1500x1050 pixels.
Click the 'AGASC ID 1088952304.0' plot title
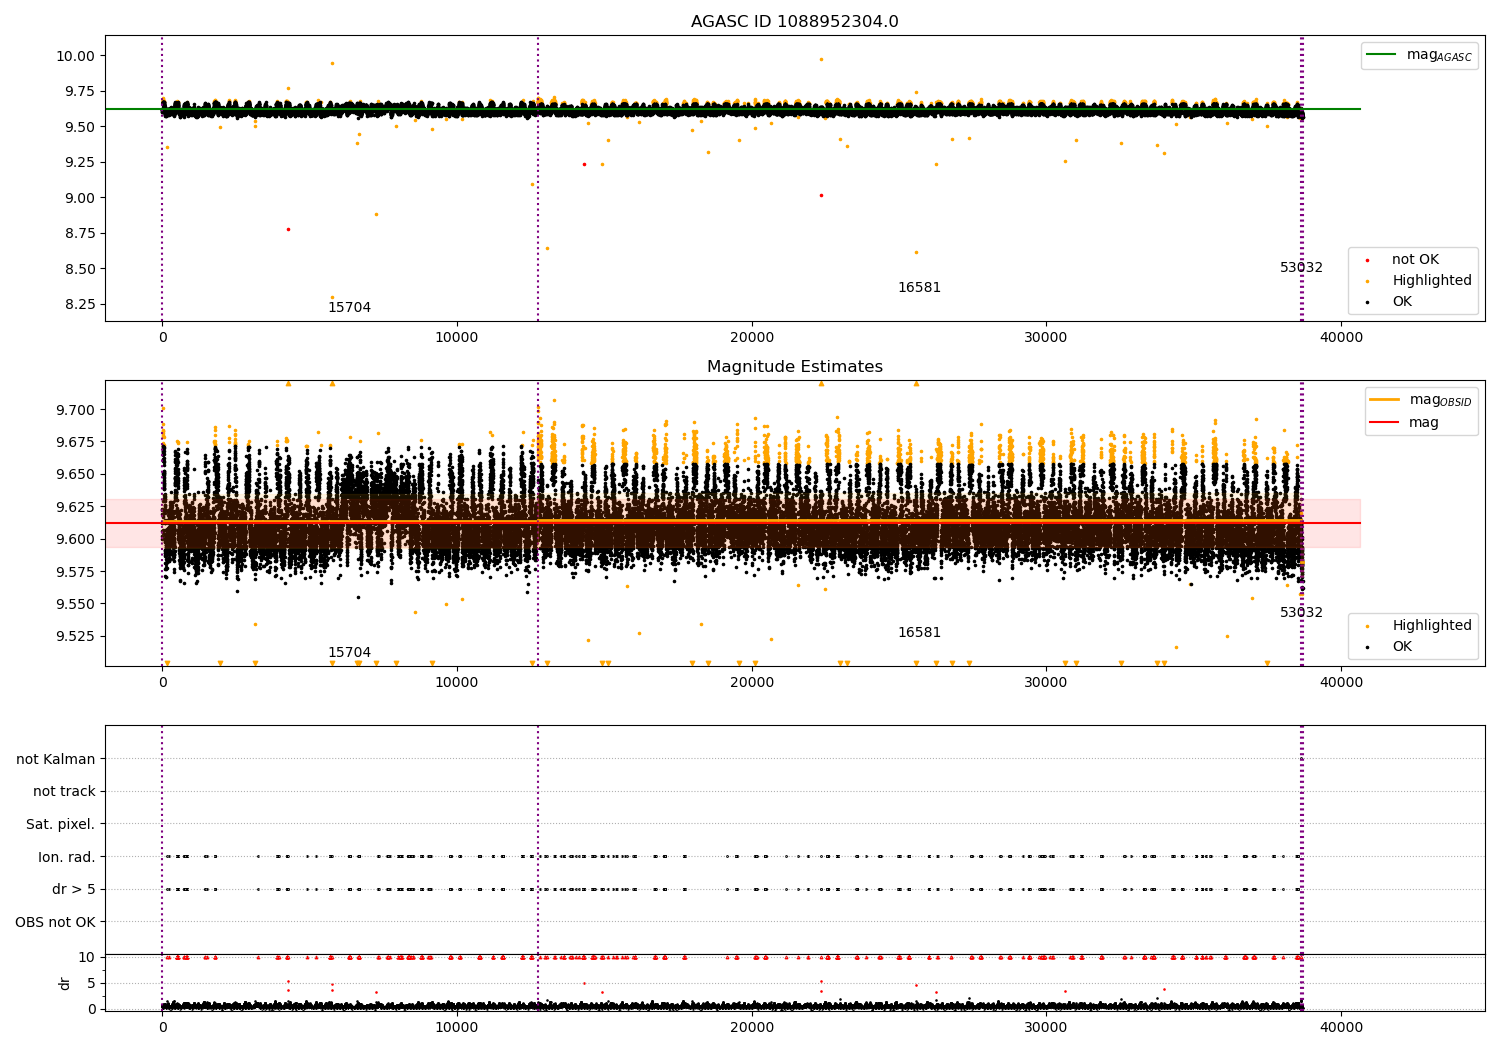794,22
